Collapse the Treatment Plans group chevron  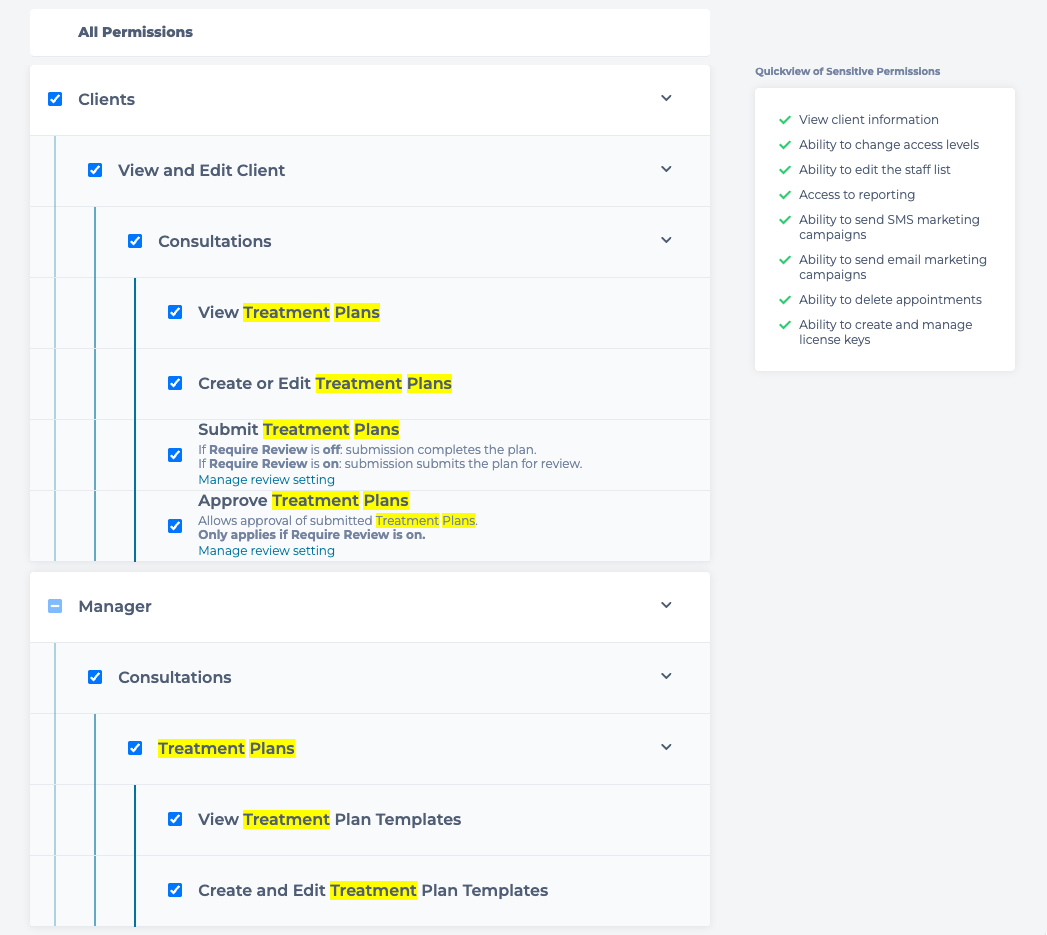pyautogui.click(x=667, y=747)
